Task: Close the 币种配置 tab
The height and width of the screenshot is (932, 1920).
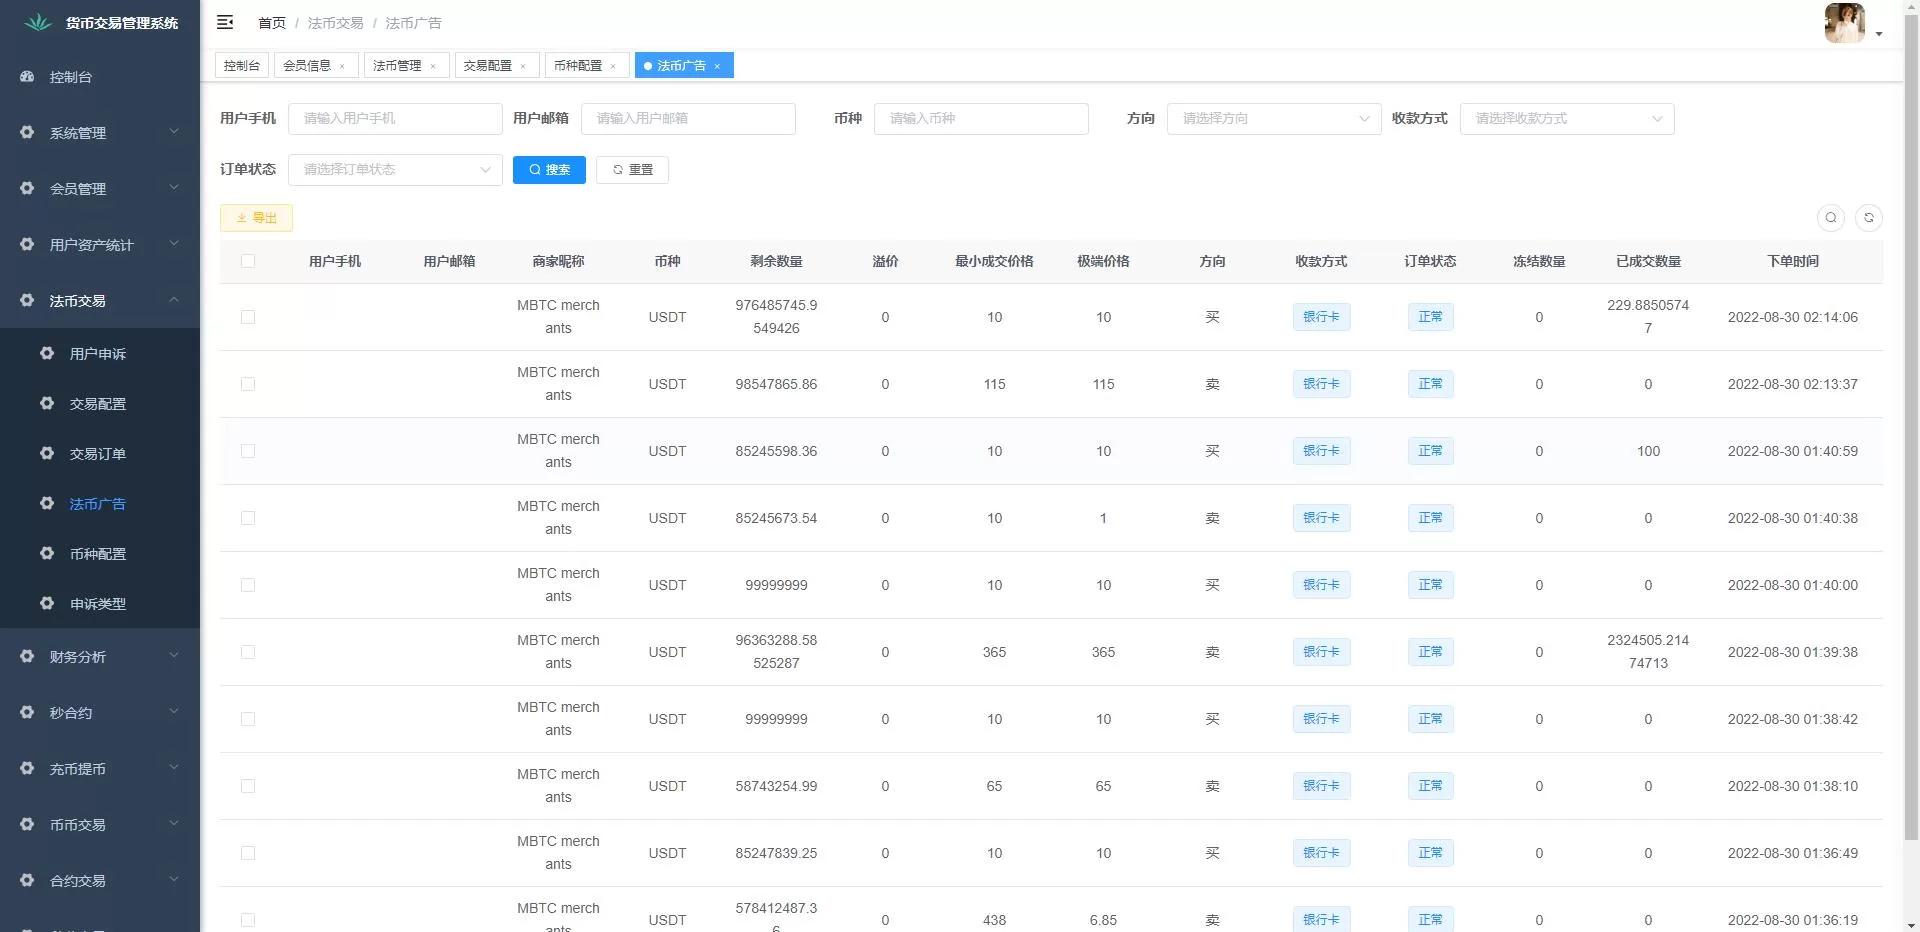Action: (613, 66)
